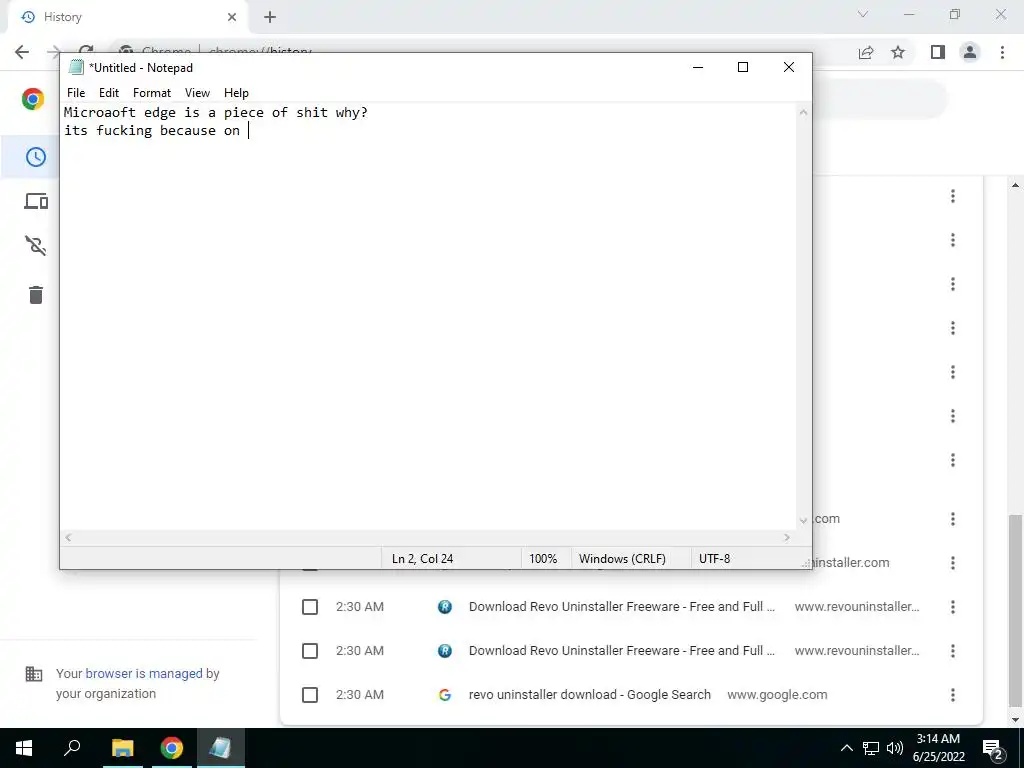The image size is (1024, 768).
Task: Open the crossed-out sync icon in sidebar
Action: (36, 246)
